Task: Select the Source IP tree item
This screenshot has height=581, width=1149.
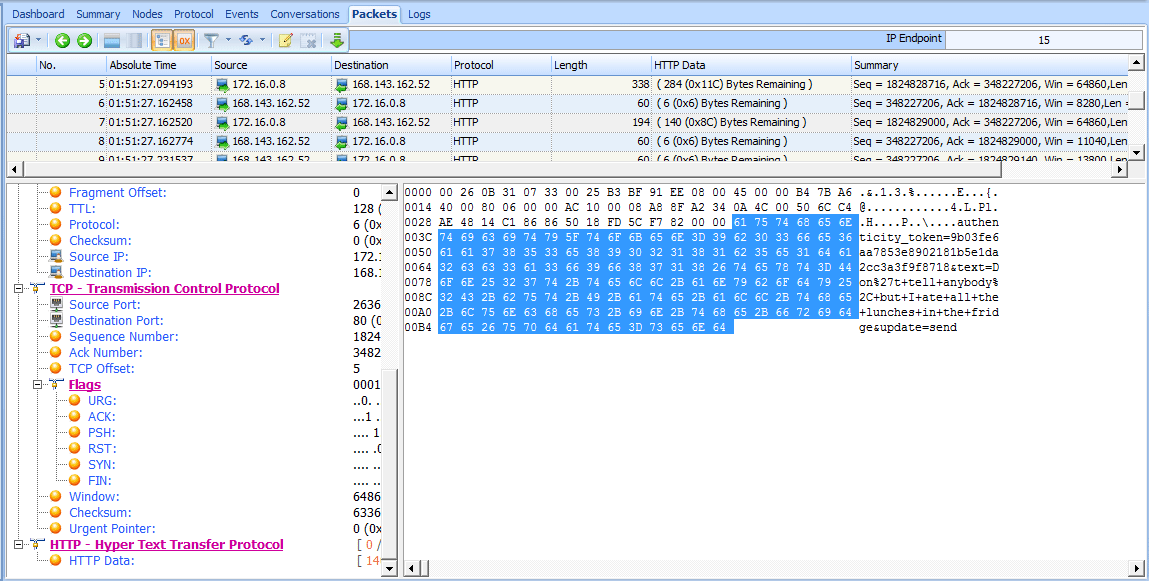Action: coord(98,256)
